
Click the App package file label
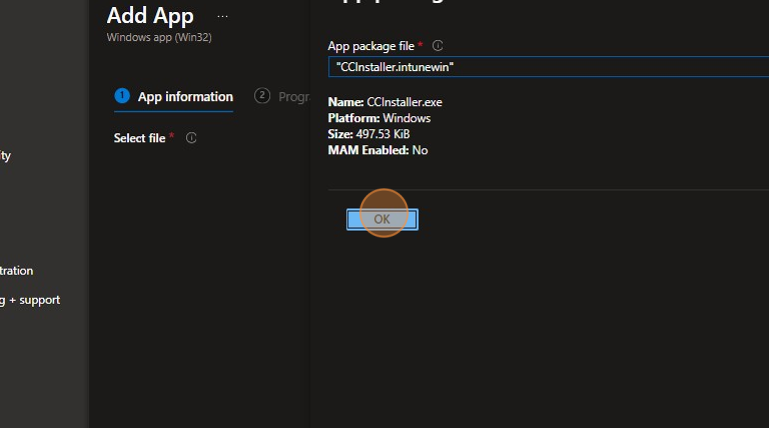[x=371, y=46]
